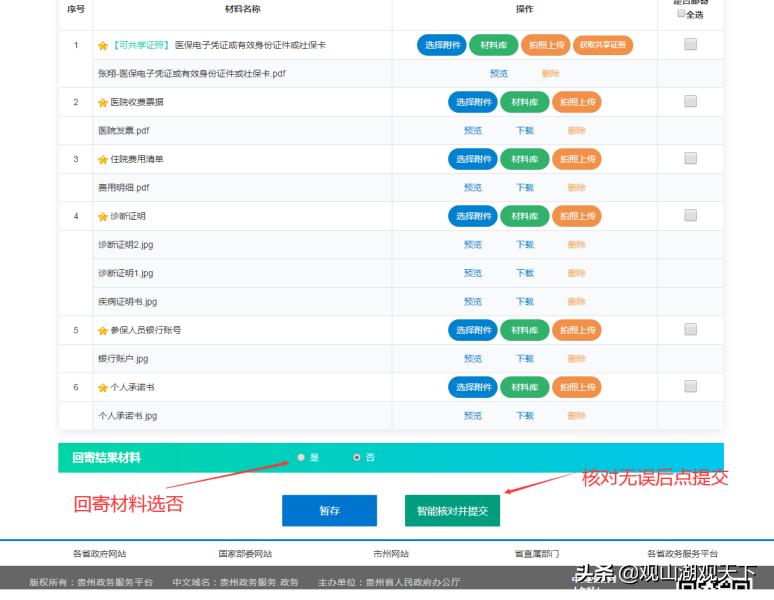Delete 疾病证明书.jpg

(577, 301)
